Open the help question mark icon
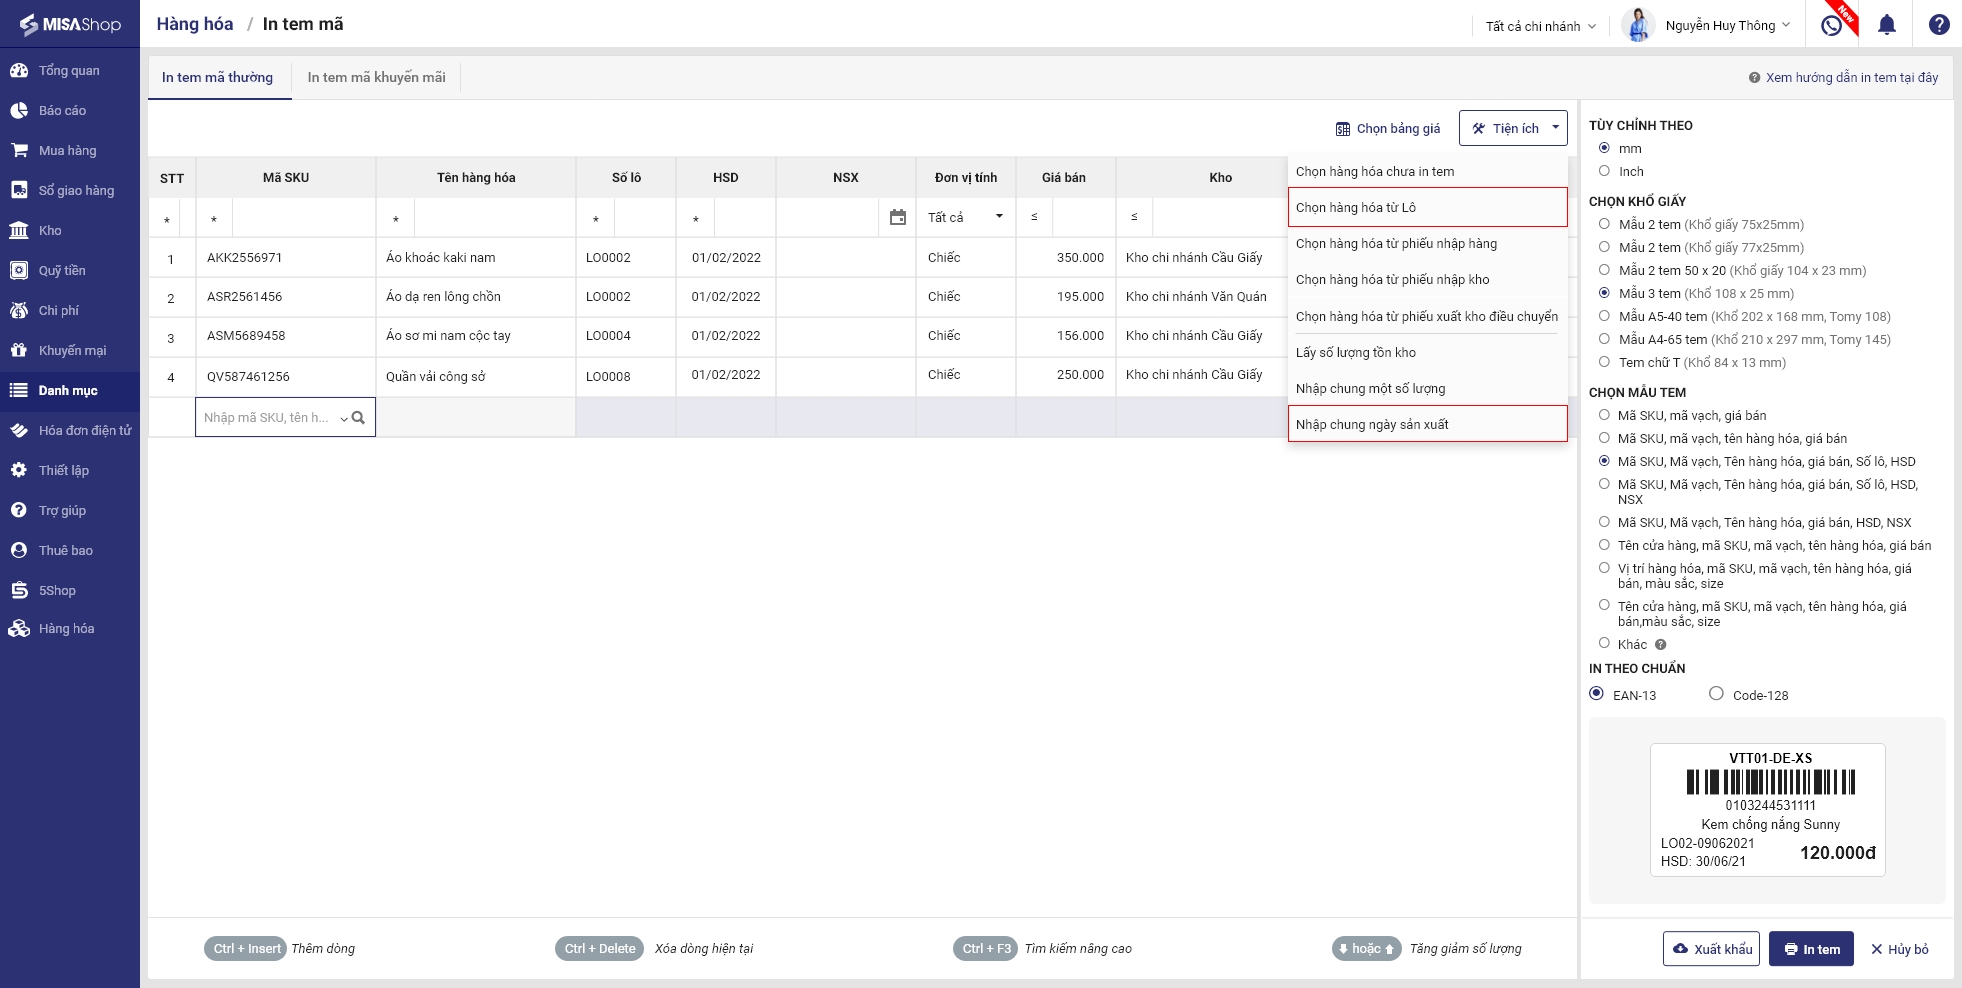The width and height of the screenshot is (1962, 988). tap(1938, 25)
